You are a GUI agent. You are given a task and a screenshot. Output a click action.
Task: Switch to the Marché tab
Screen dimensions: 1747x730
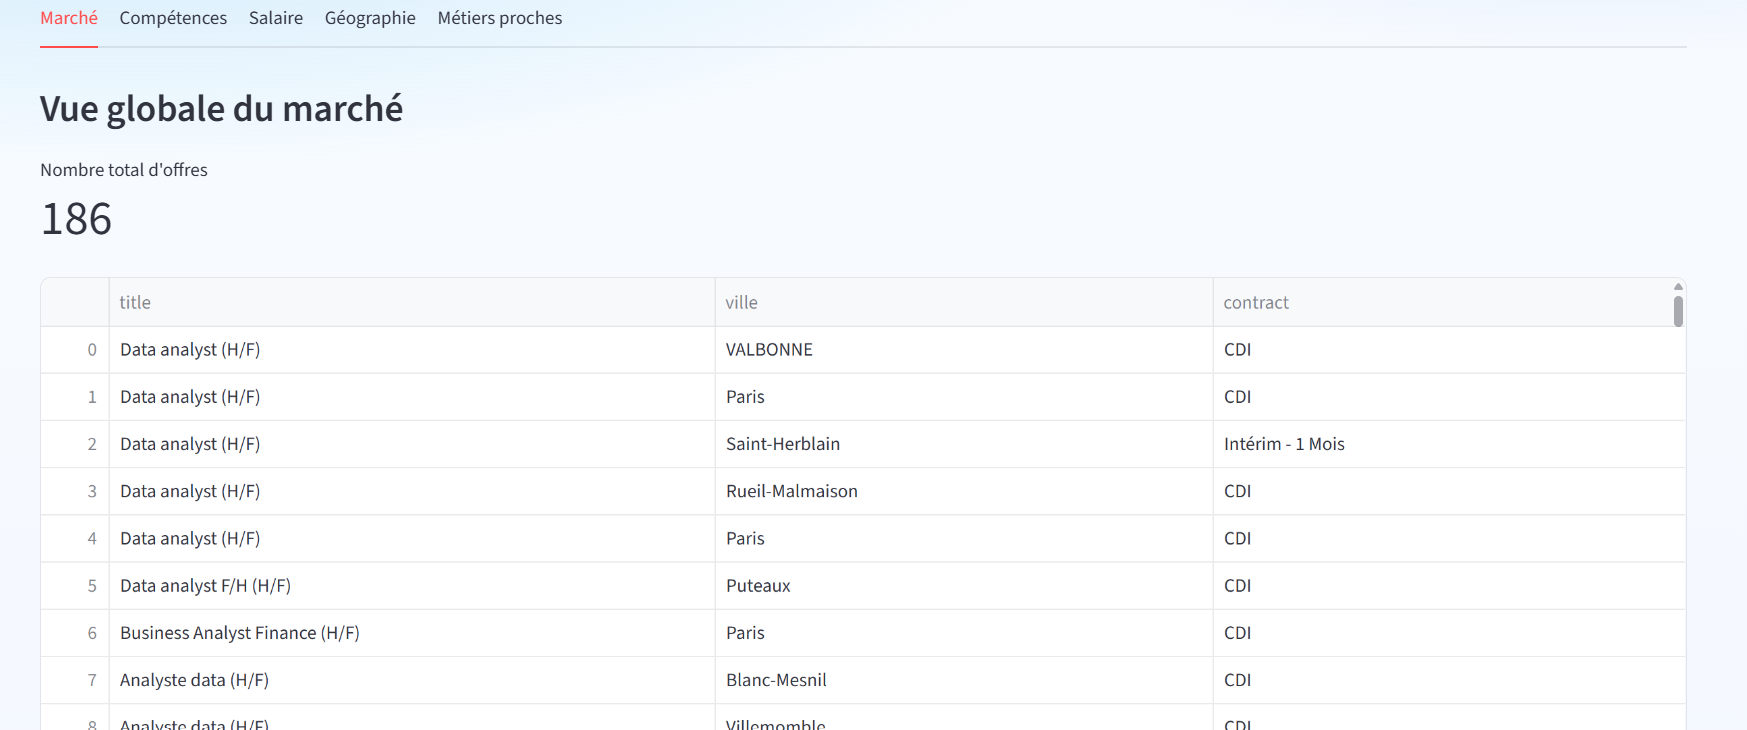[x=69, y=18]
